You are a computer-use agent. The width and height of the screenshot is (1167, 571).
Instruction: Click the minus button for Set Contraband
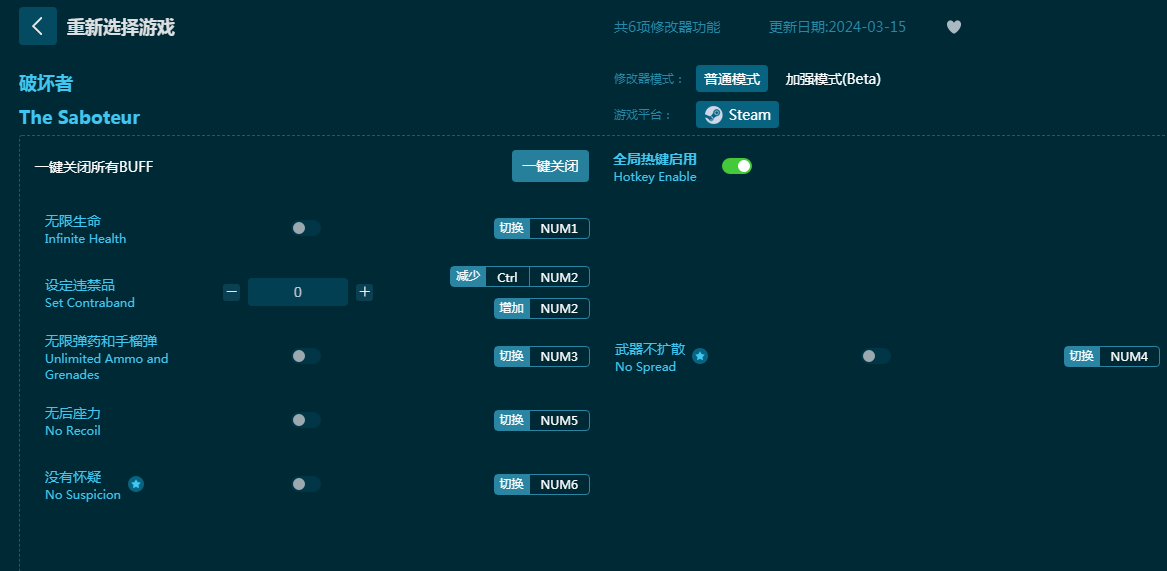pos(231,292)
